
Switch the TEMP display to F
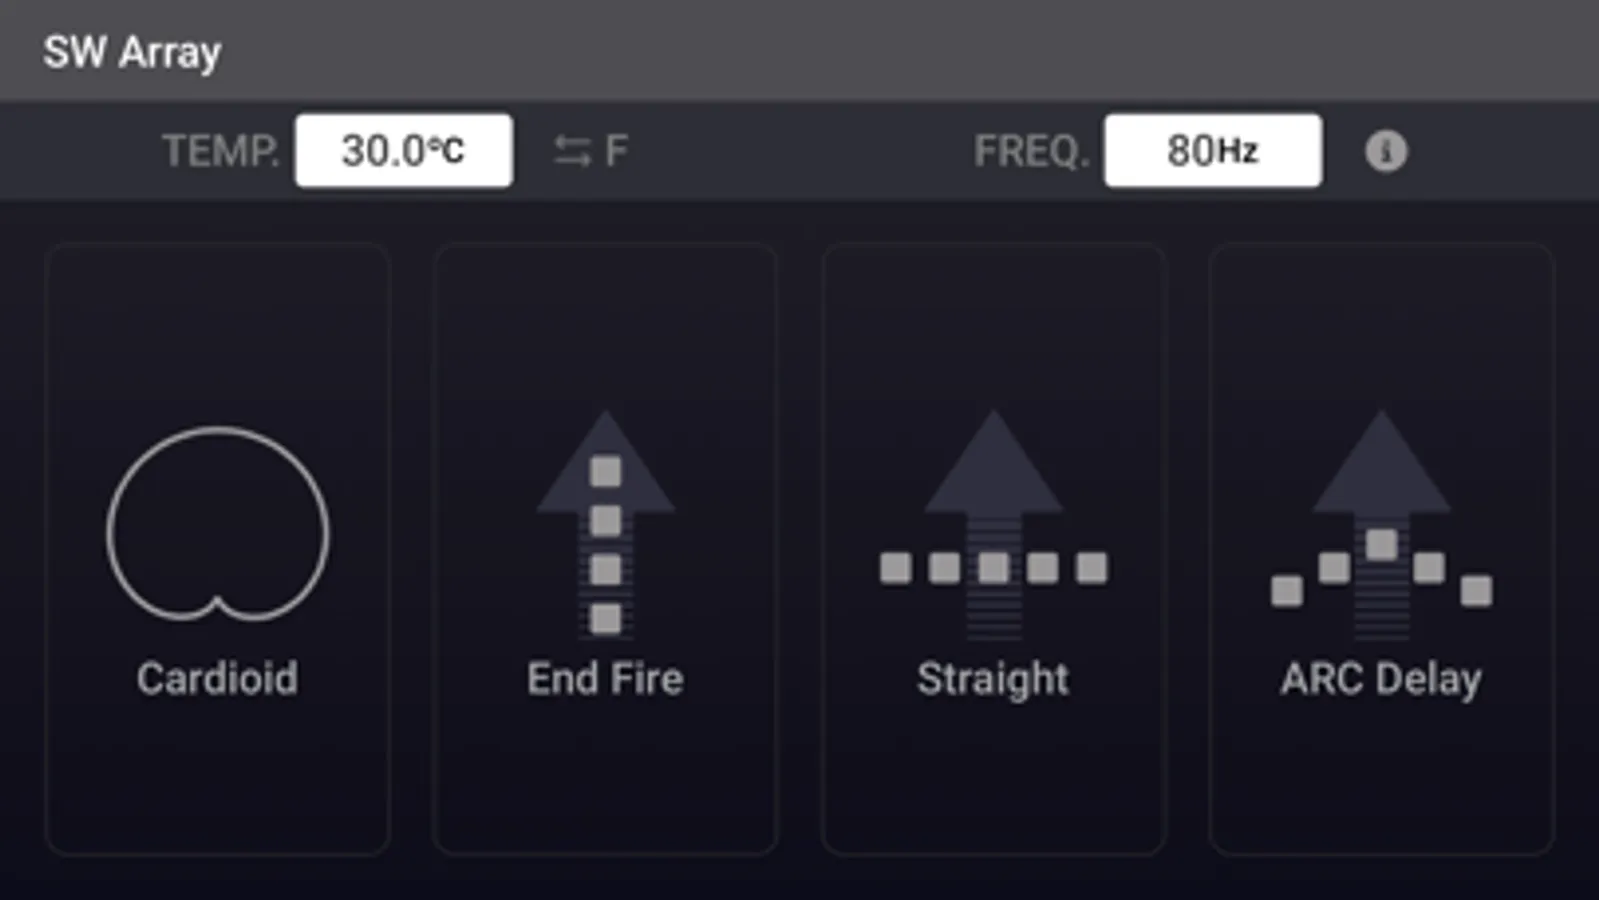point(590,150)
